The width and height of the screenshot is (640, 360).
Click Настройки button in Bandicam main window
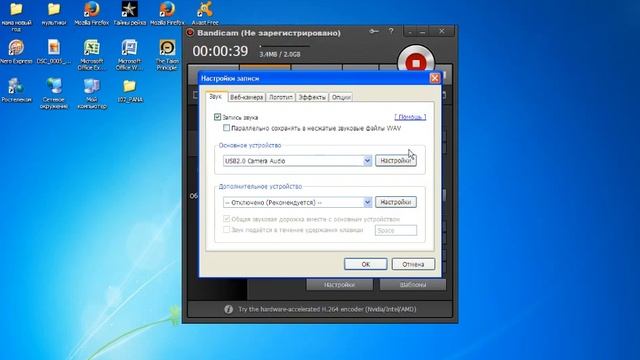(x=340, y=284)
